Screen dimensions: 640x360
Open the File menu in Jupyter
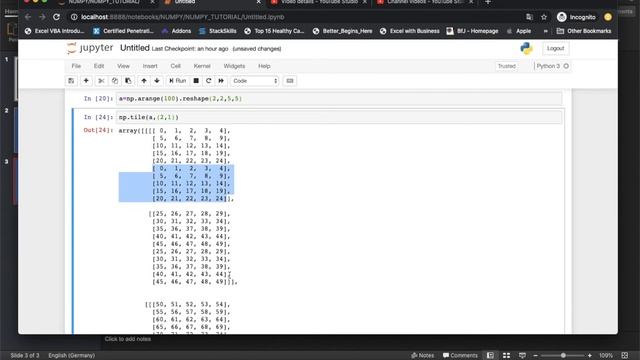(x=76, y=66)
